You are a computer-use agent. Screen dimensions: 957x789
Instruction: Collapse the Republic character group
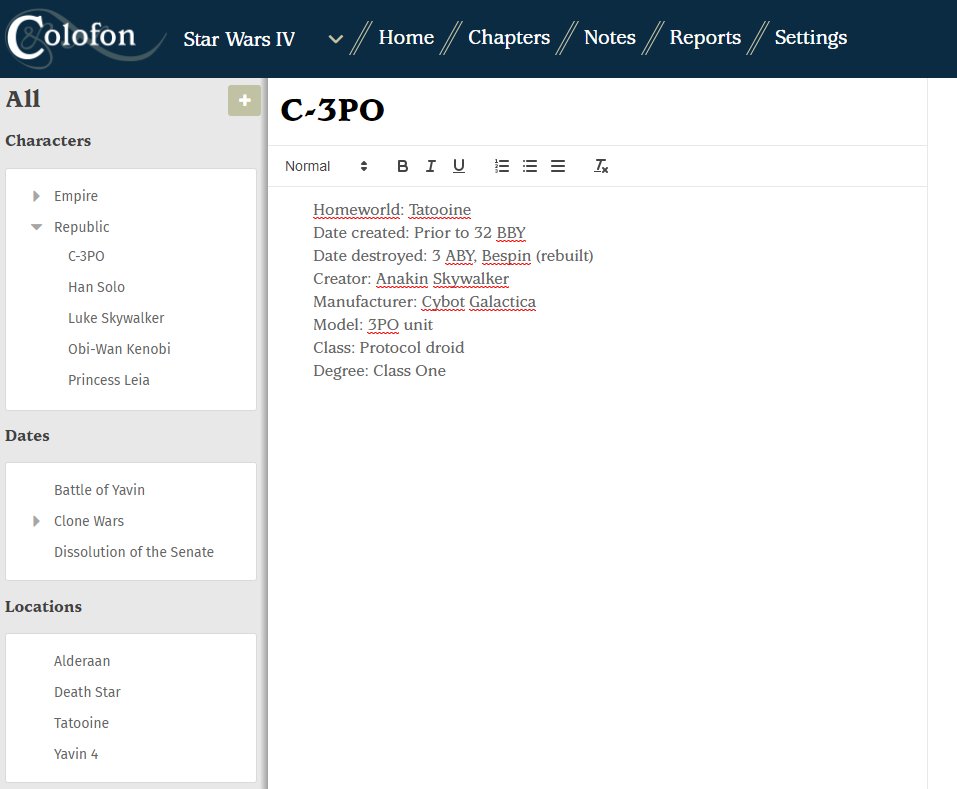coord(36,227)
